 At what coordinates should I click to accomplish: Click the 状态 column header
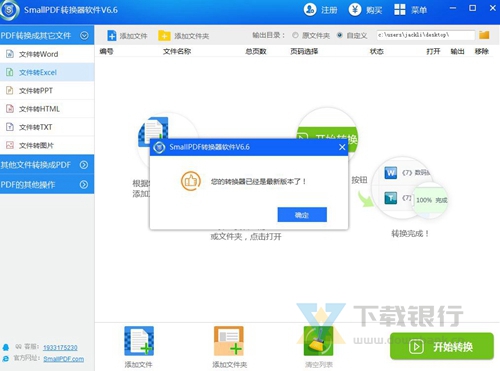(x=377, y=51)
